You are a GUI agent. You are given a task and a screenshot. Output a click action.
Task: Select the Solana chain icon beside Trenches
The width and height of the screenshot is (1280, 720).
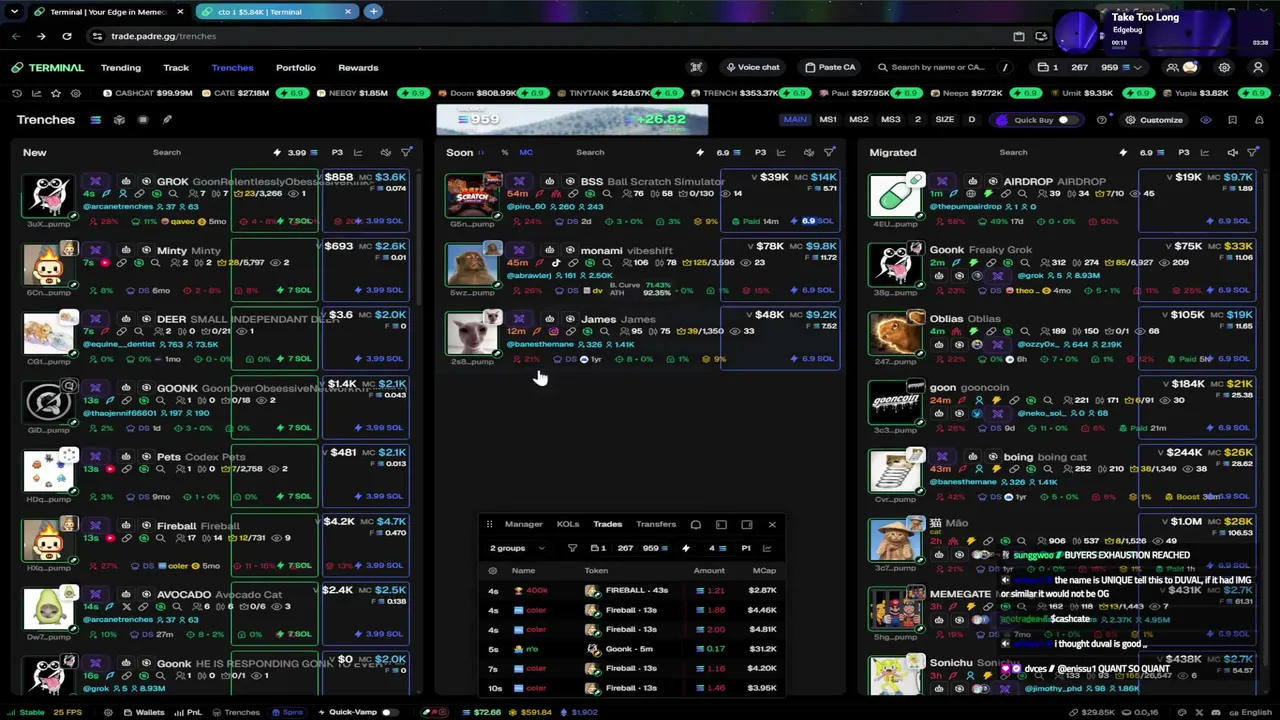95,120
